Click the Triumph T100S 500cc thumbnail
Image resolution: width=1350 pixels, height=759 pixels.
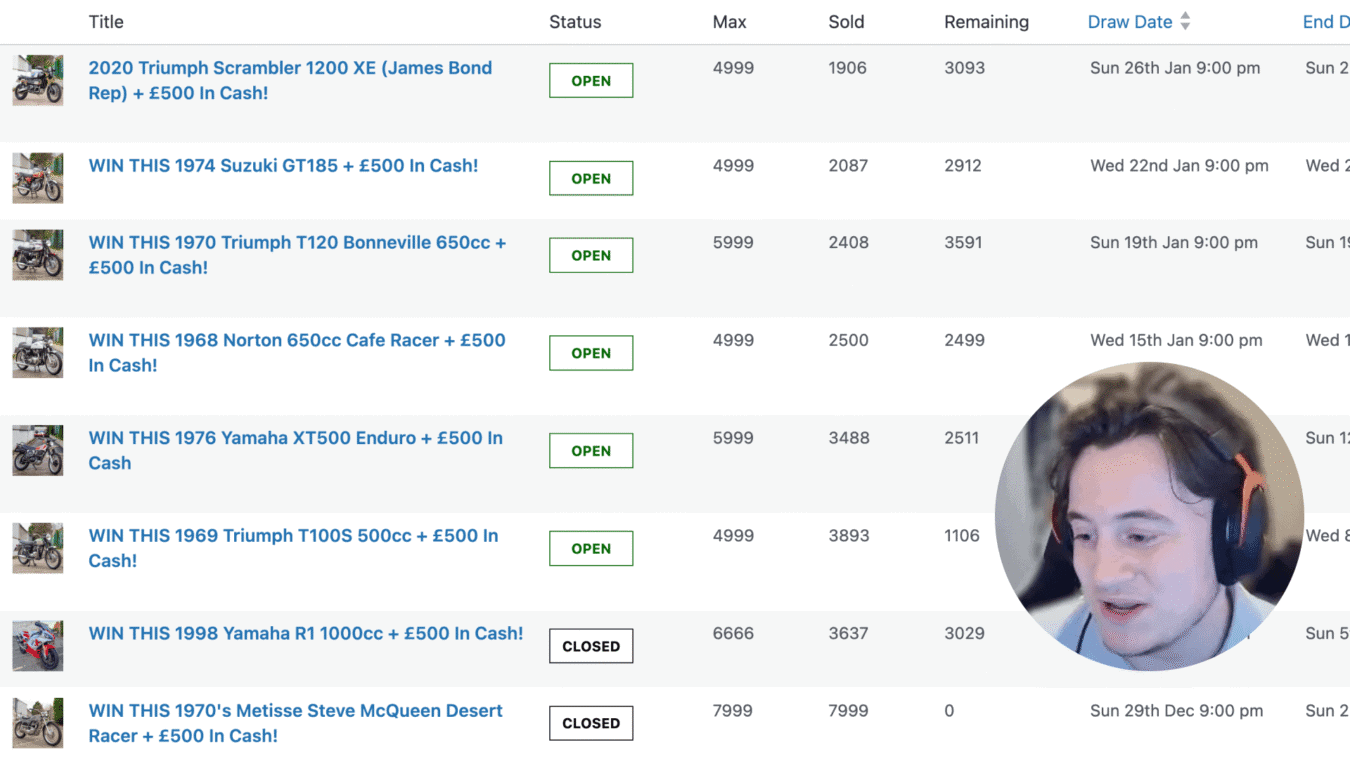click(x=38, y=548)
